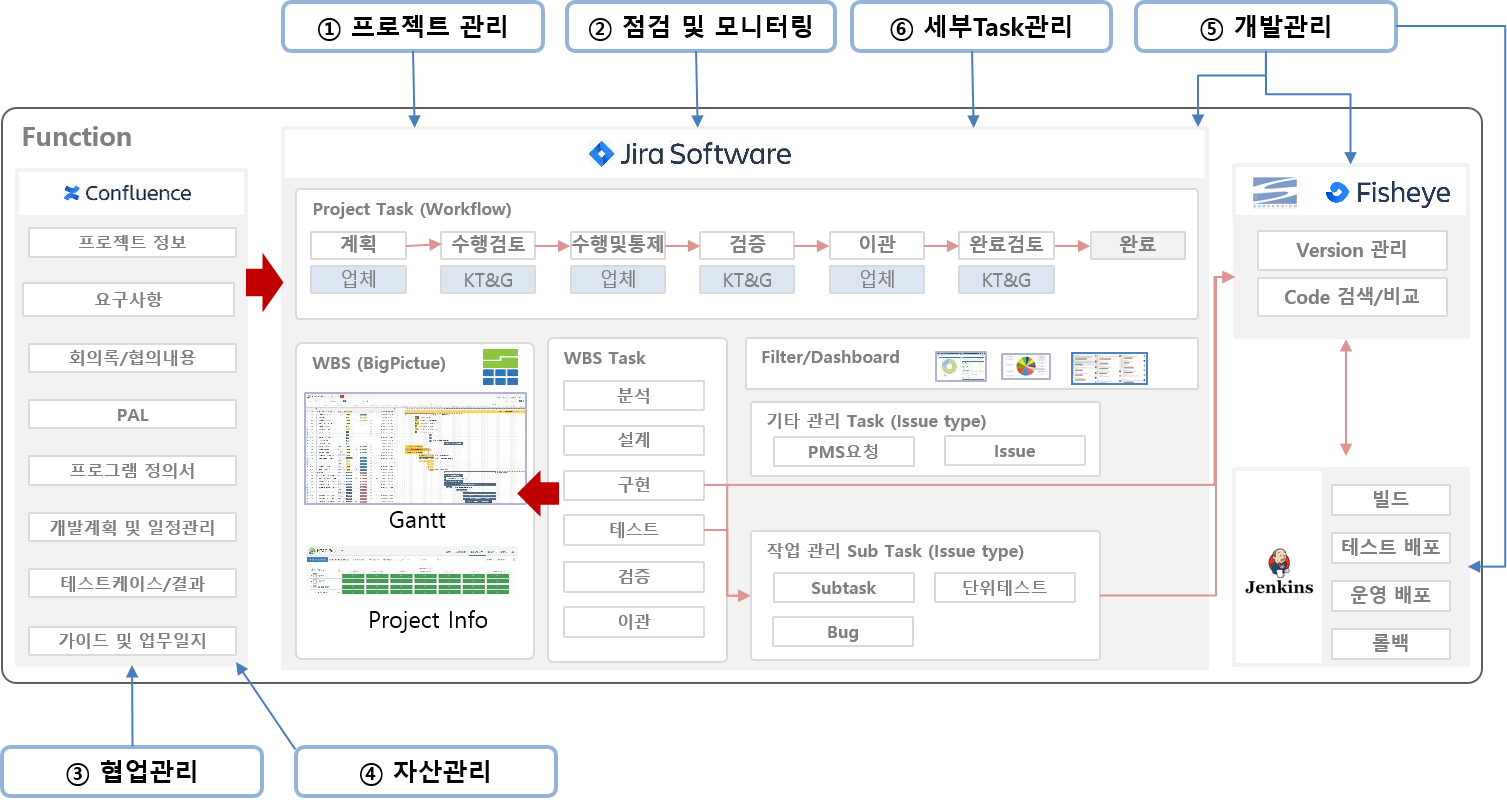Click the 개발계획 및 일정관리 item
This screenshot has width=1507, height=802.
click(x=132, y=527)
